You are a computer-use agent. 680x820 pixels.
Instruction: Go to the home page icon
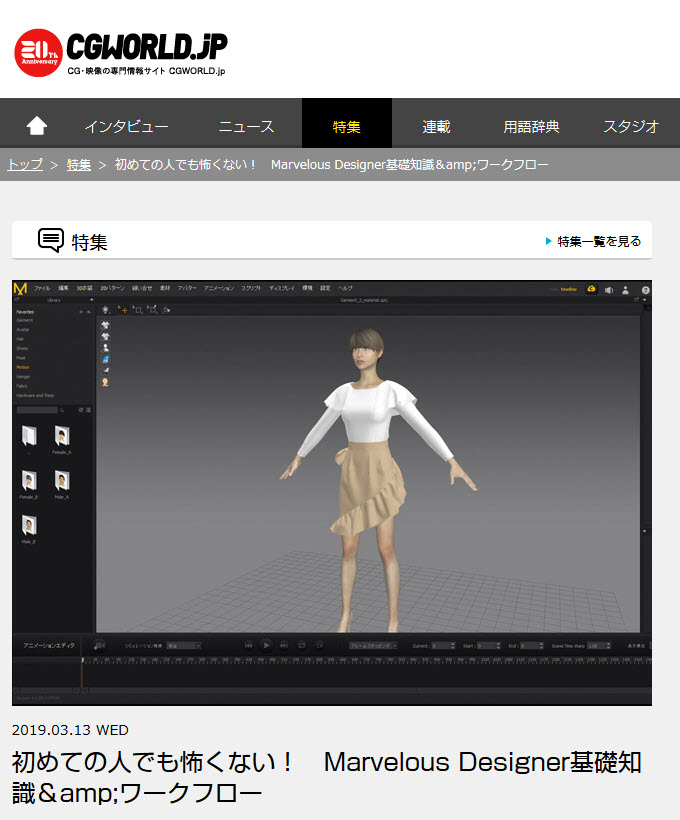point(37,126)
